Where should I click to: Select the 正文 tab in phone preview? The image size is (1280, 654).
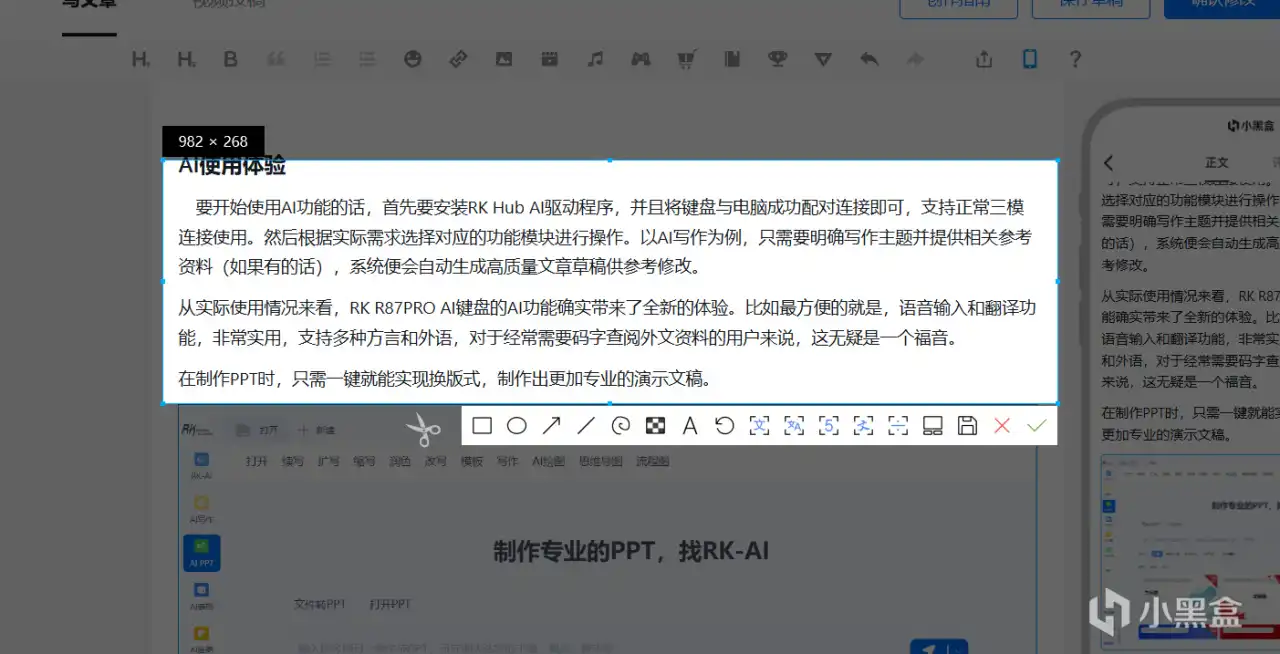[x=1216, y=162]
